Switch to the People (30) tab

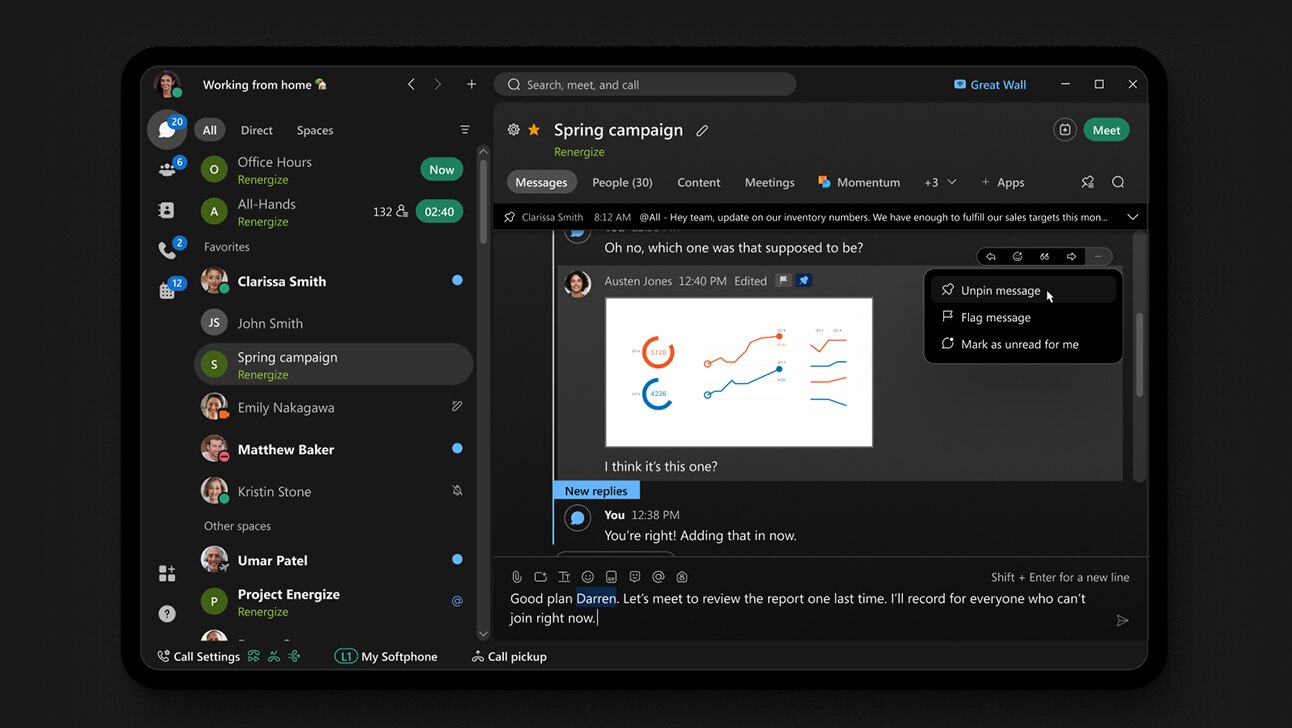click(622, 182)
